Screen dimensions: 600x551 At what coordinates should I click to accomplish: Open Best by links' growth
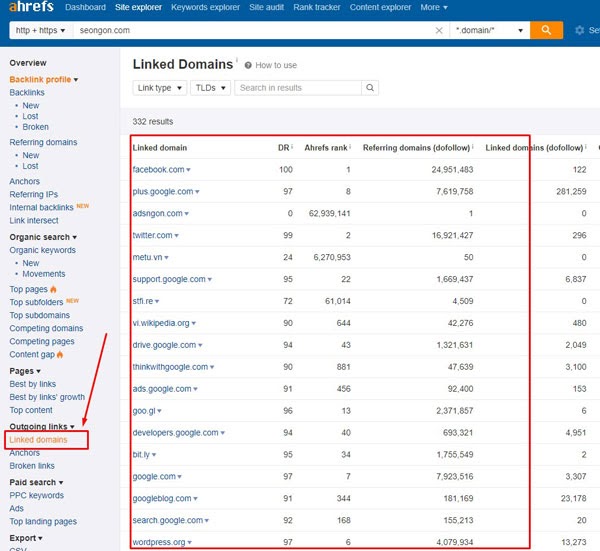pyautogui.click(x=47, y=397)
